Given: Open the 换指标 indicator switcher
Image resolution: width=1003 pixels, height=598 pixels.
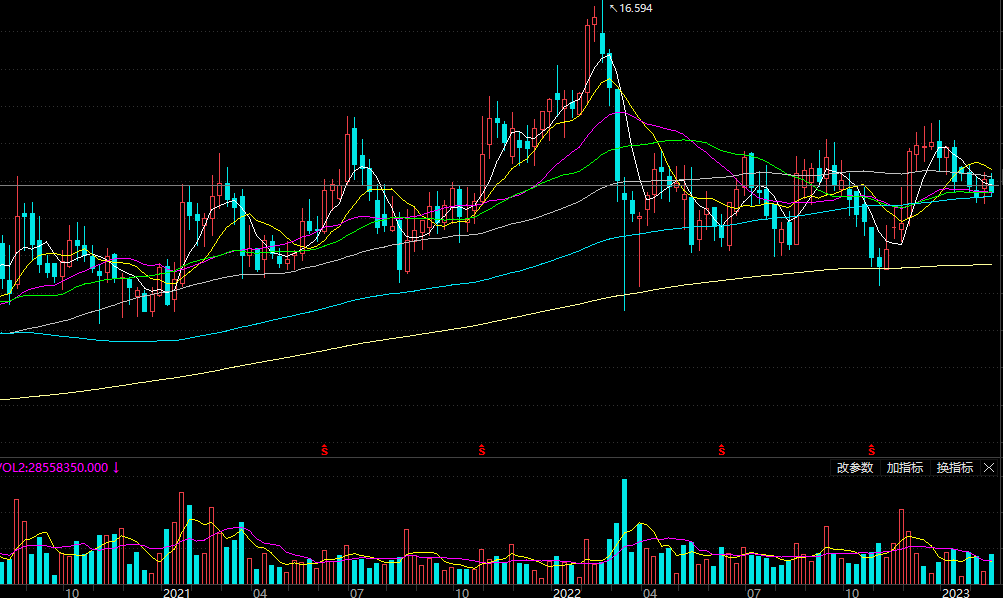Looking at the screenshot, I should (954, 468).
